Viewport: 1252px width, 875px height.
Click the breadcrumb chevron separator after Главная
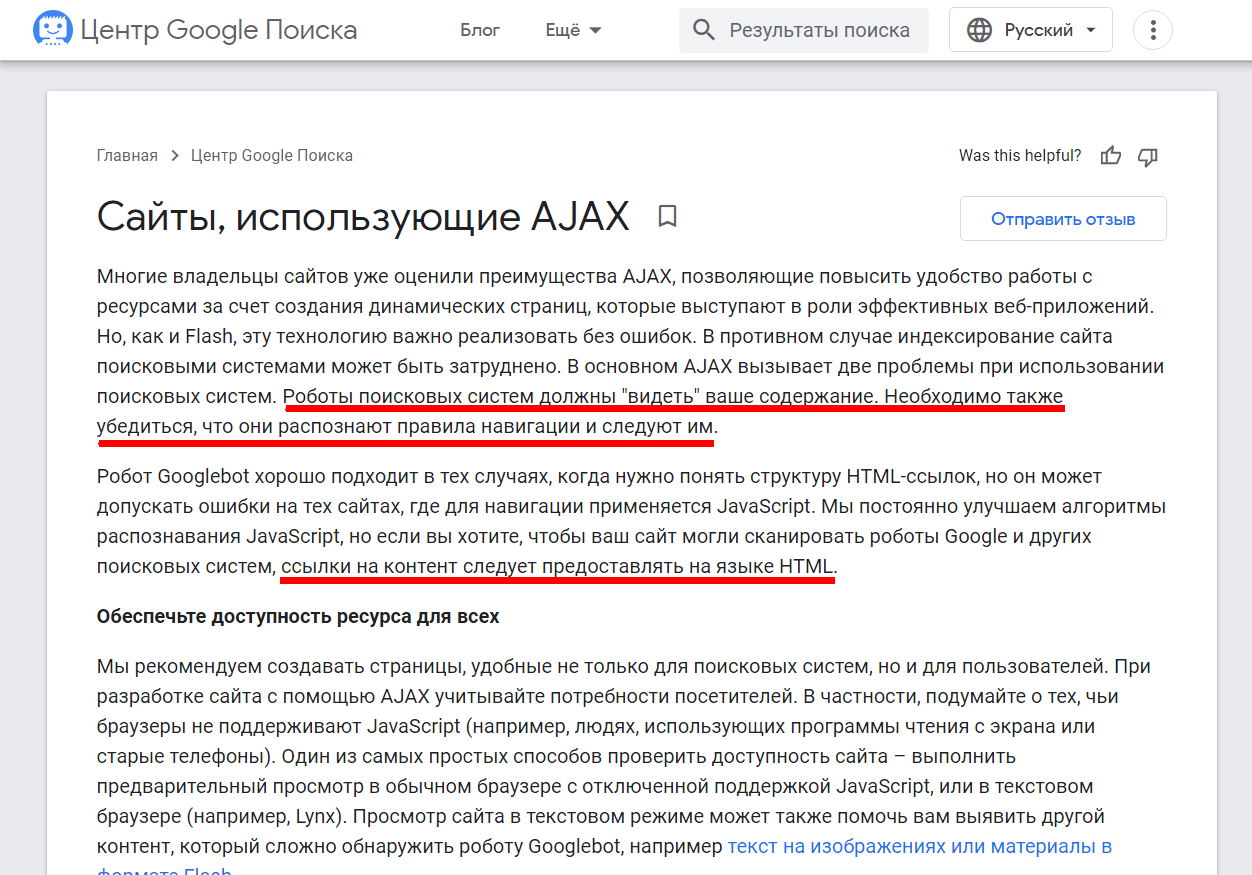pos(175,156)
